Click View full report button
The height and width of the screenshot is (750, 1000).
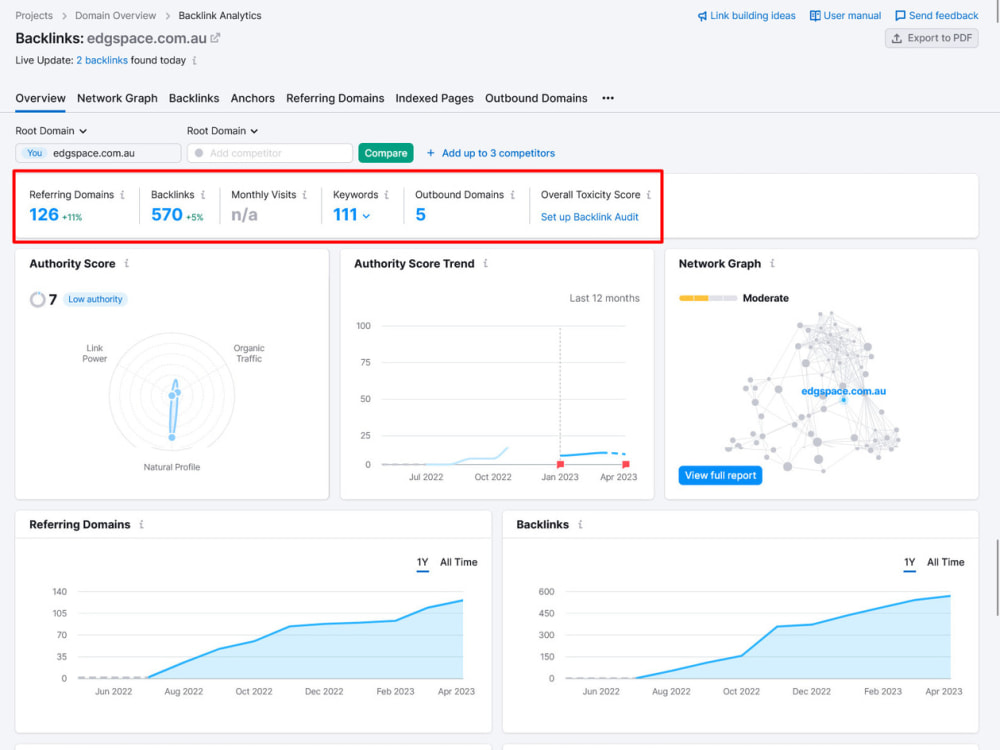click(x=720, y=475)
